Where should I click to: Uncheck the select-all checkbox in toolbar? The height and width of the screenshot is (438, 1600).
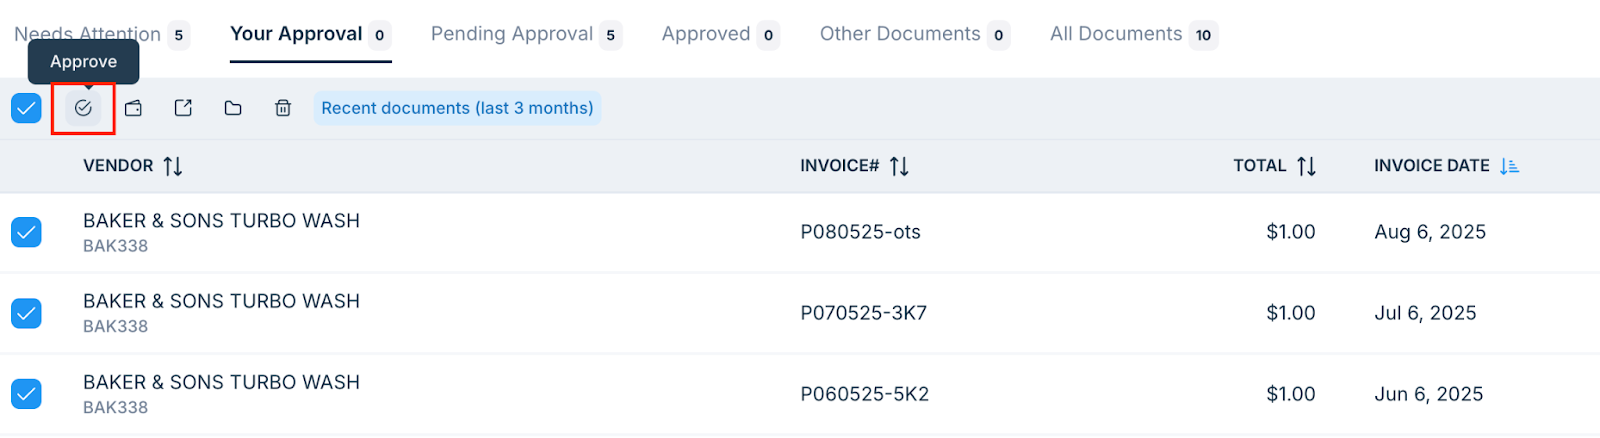tap(26, 108)
